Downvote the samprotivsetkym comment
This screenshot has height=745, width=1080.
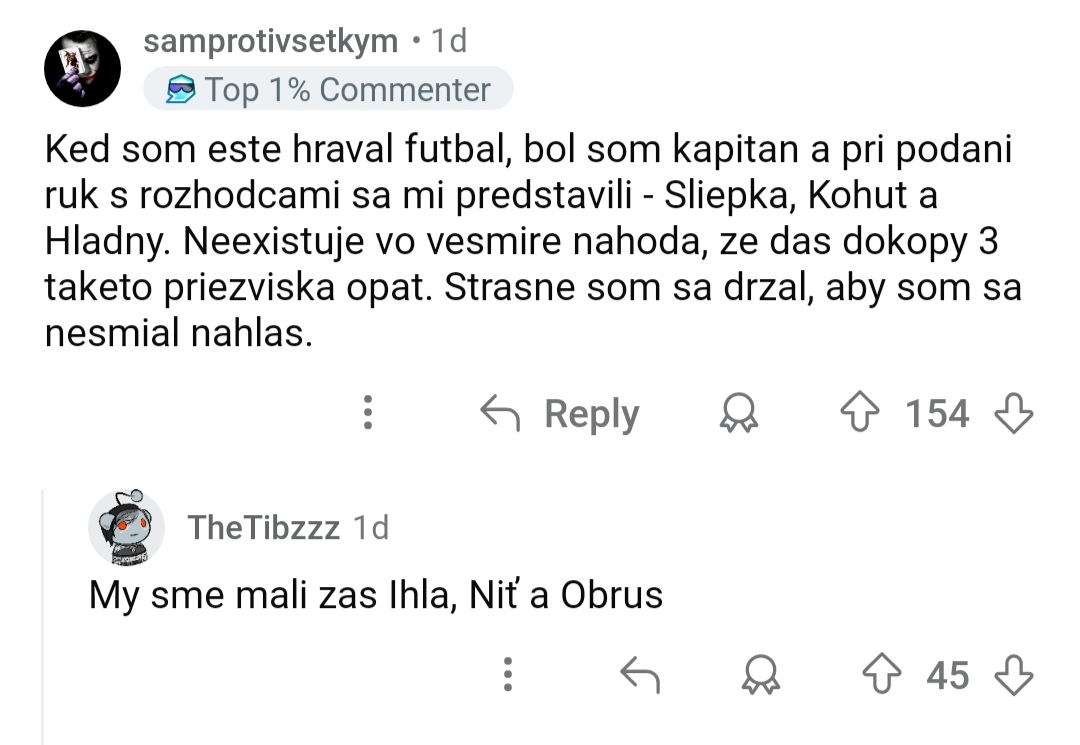point(1012,413)
